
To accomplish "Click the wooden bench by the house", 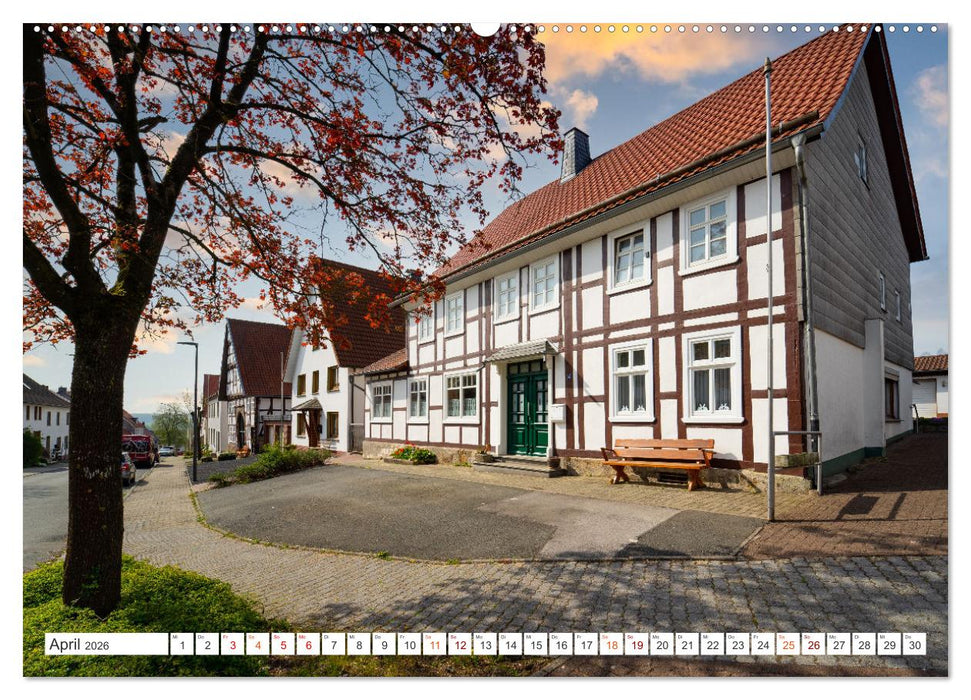I will (x=659, y=459).
